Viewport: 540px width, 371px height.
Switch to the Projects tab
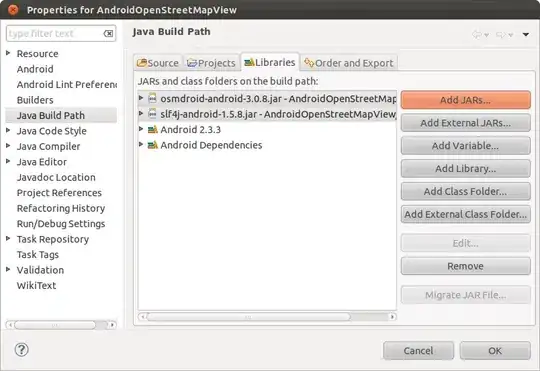coord(211,63)
